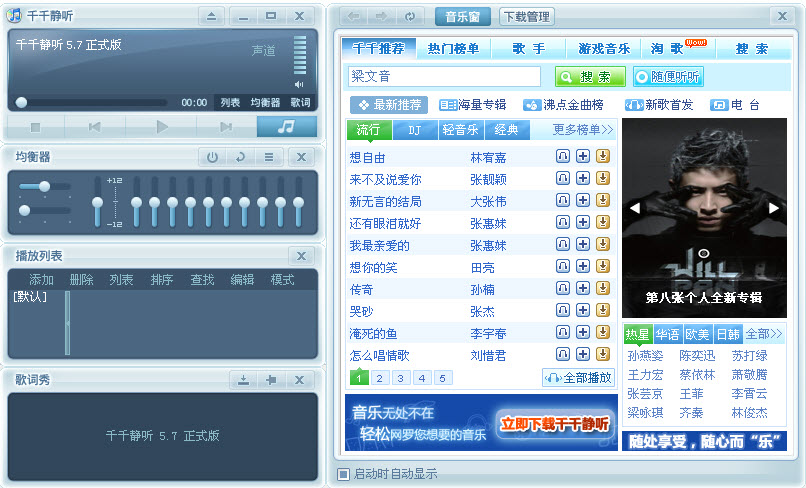
Task: Open 沸点金曲榜 section
Action: point(563,105)
